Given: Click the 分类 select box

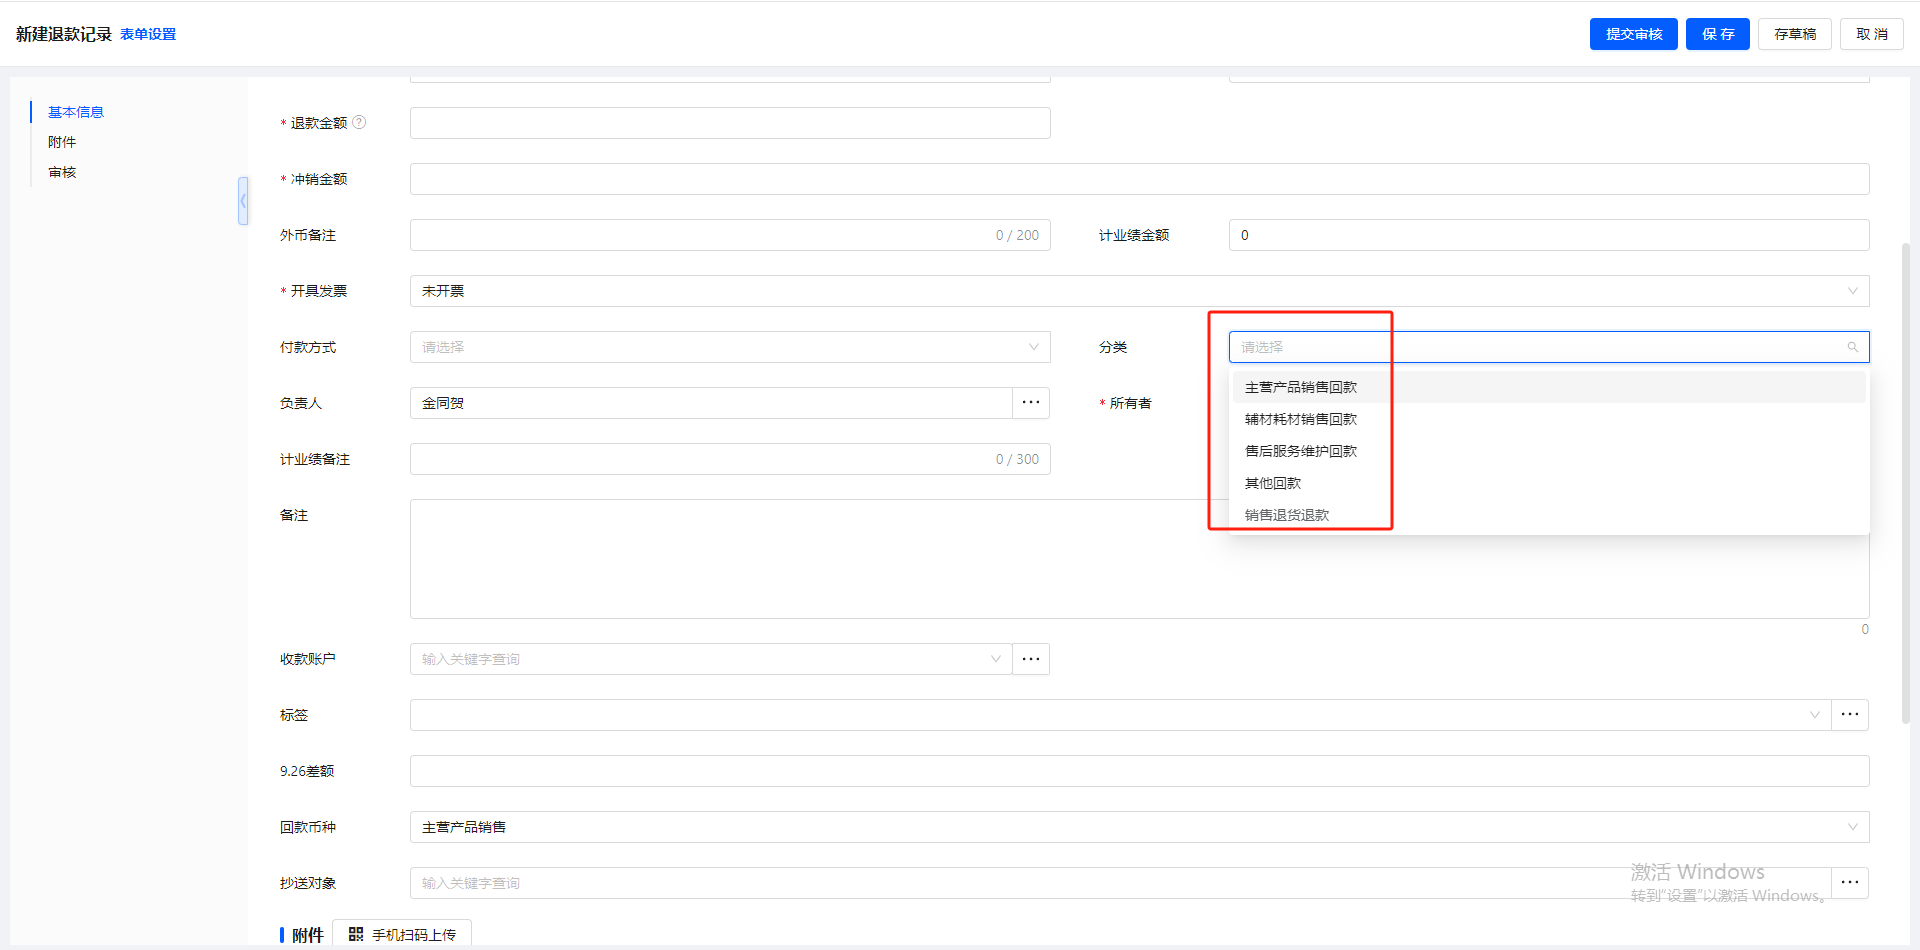Looking at the screenshot, I should tap(1549, 347).
